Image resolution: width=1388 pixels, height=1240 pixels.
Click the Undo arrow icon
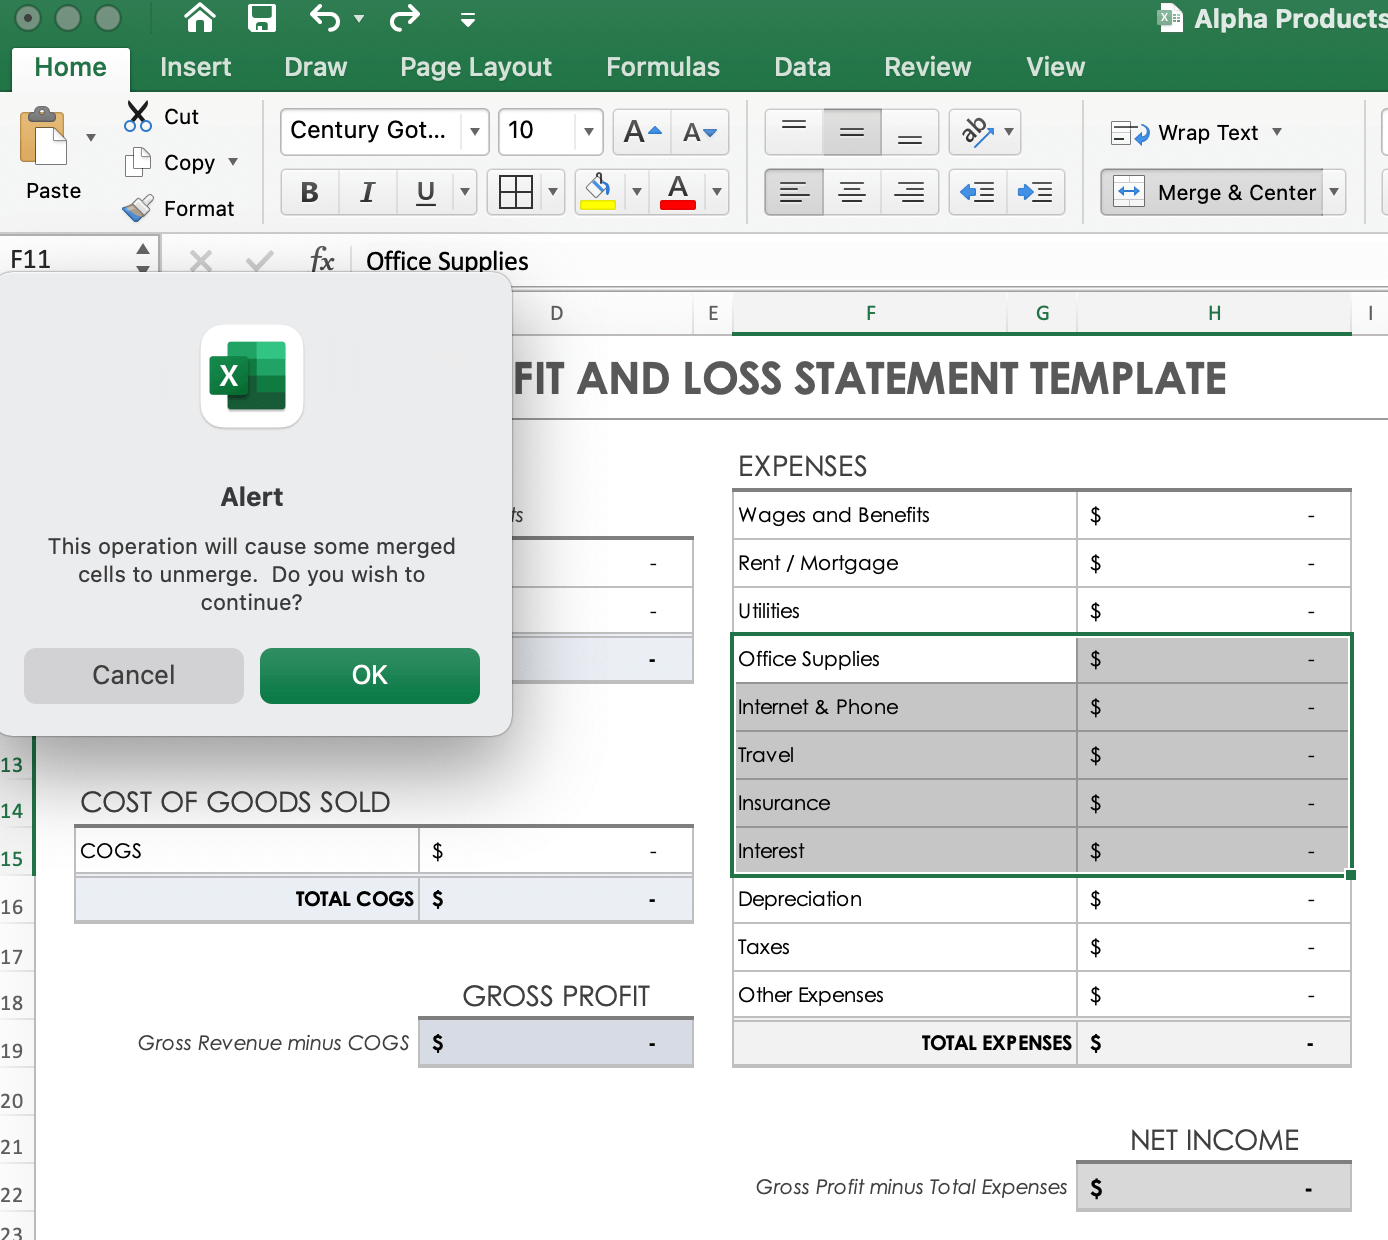(325, 18)
